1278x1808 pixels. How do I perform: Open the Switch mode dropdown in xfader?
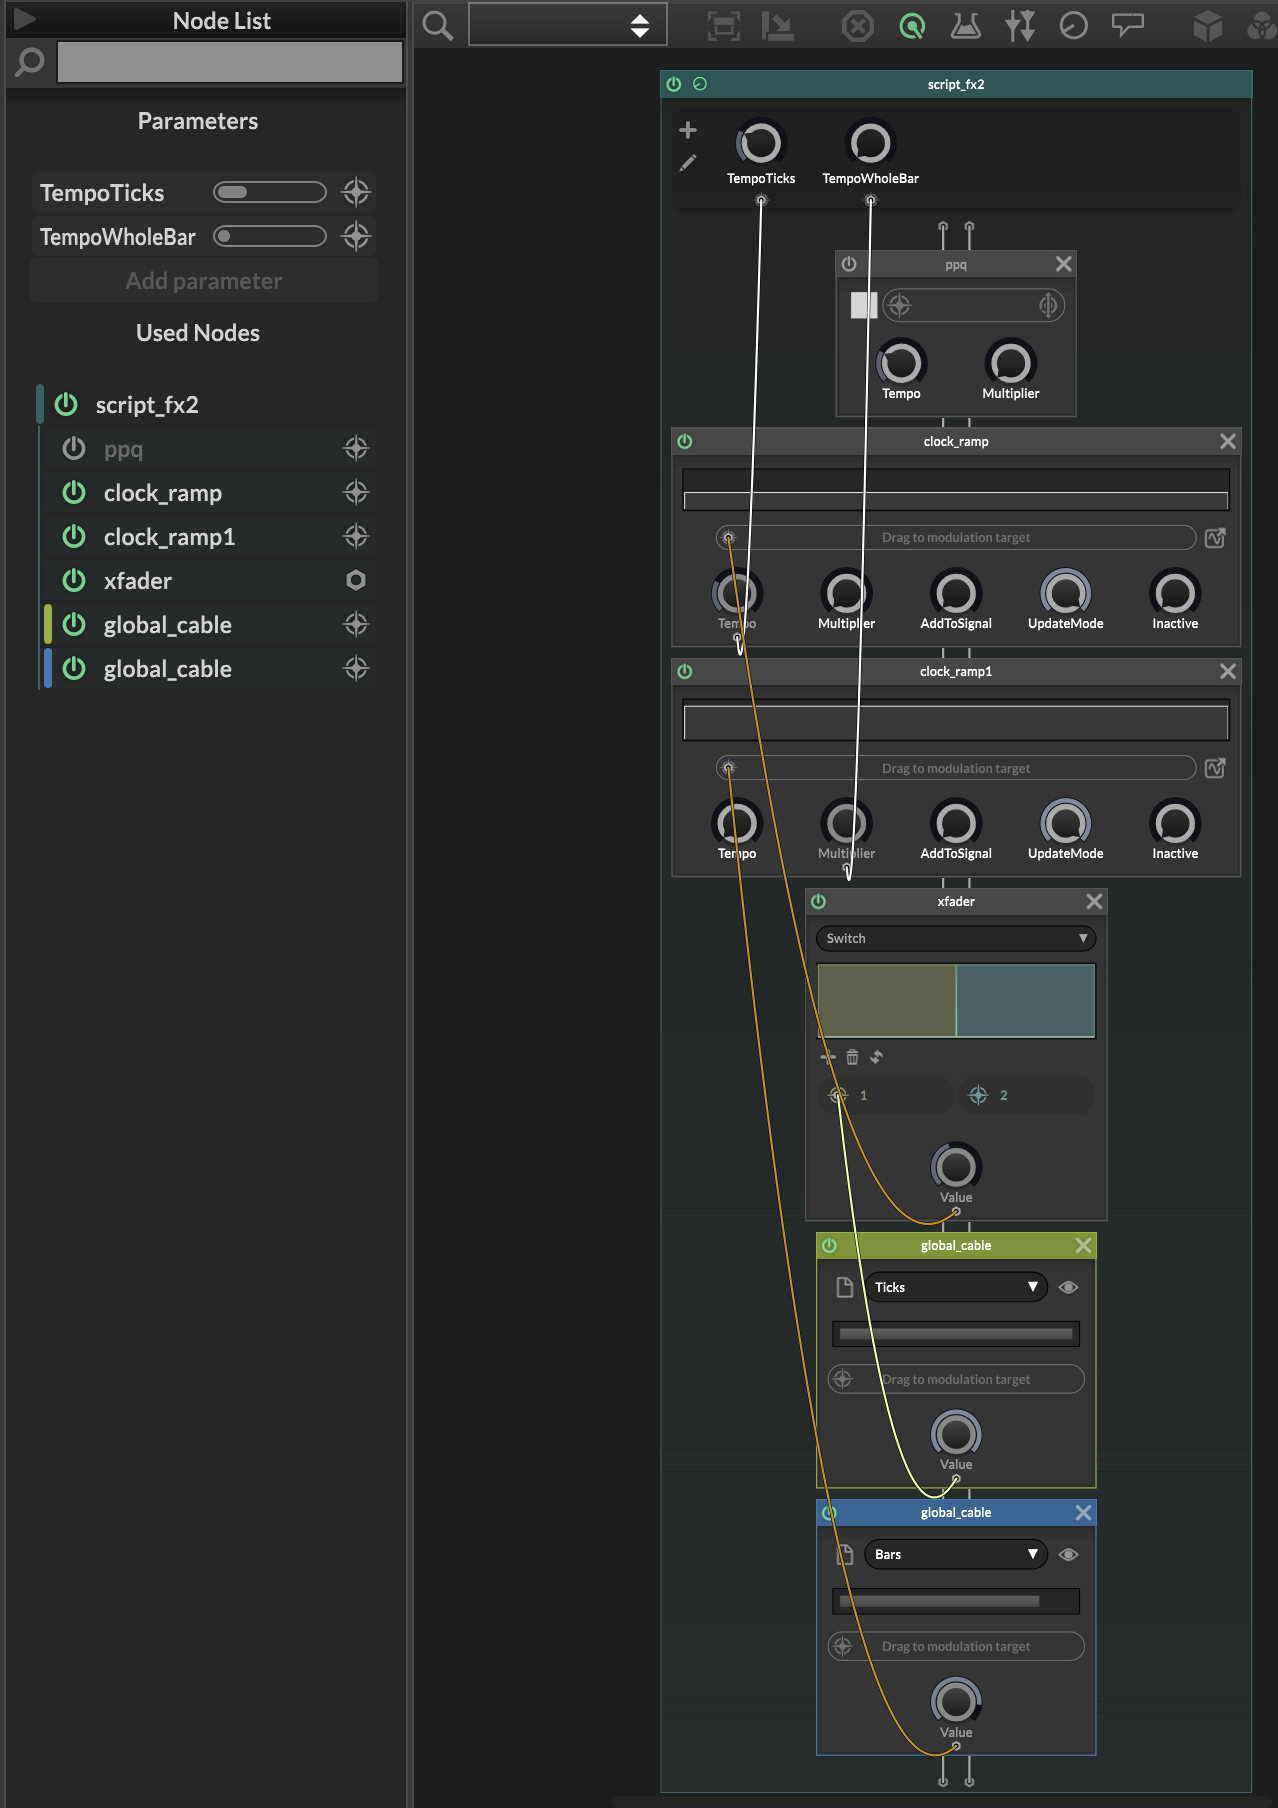coord(955,938)
